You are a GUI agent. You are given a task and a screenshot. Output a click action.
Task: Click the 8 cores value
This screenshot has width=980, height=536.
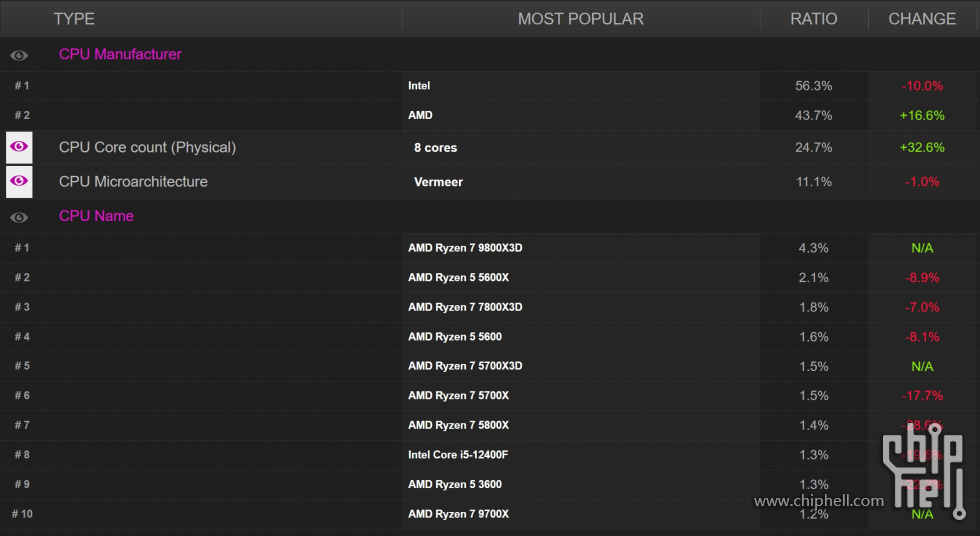pyautogui.click(x=436, y=148)
